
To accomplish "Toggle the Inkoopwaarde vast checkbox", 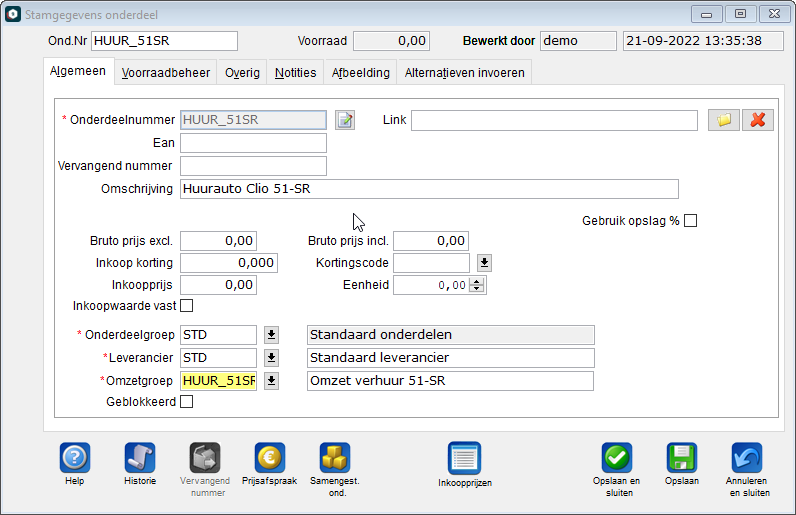I will coord(187,306).
